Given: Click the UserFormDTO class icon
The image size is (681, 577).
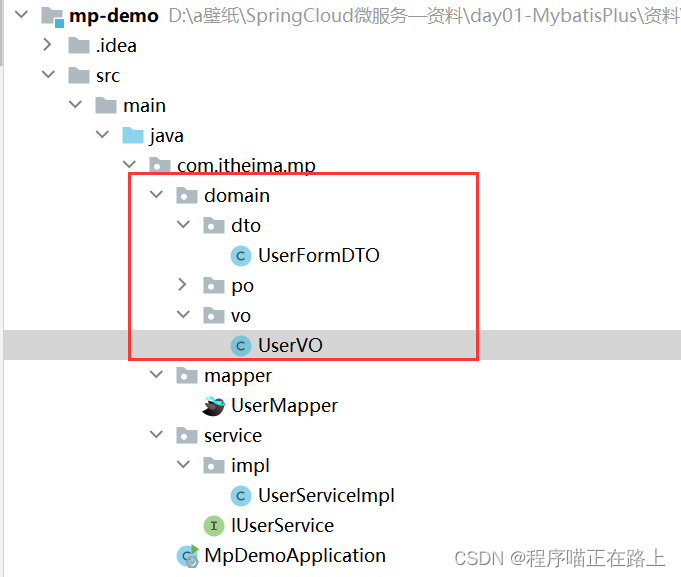Looking at the screenshot, I should click(x=241, y=255).
